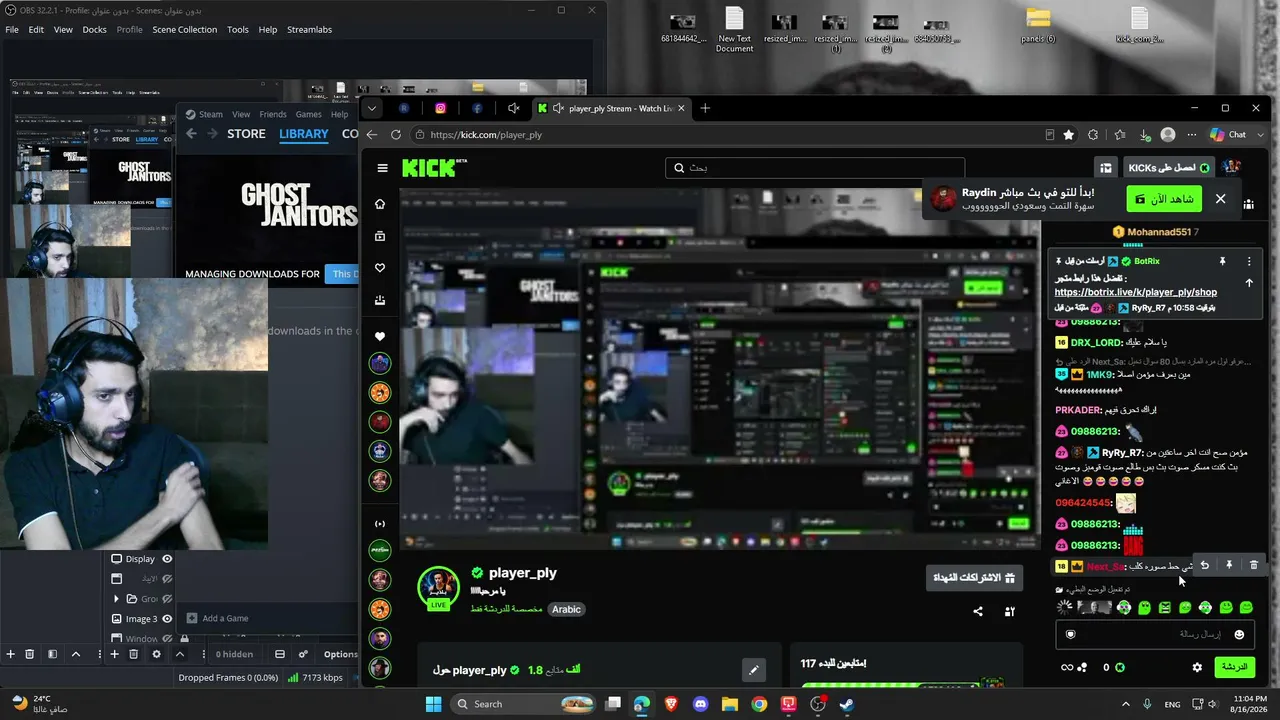Select the Steam LIBRARY tab

coord(304,134)
